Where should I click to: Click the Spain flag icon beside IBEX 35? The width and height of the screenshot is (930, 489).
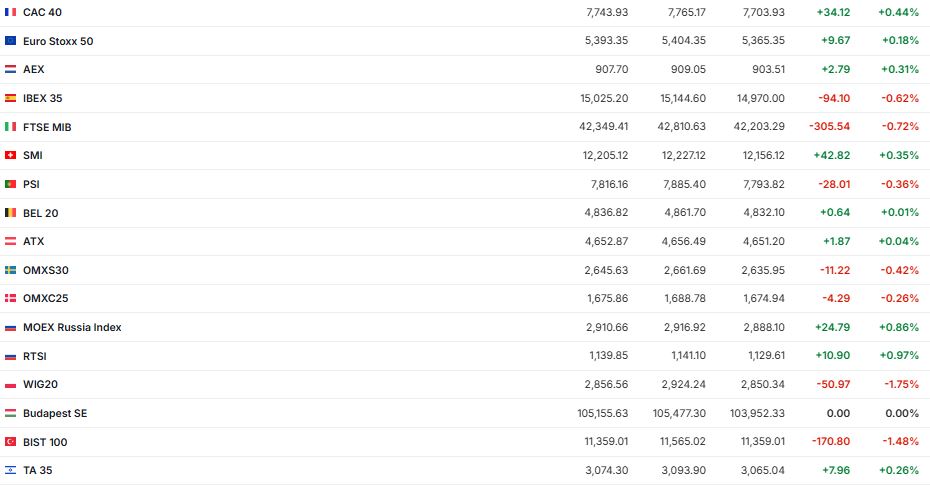[10, 98]
